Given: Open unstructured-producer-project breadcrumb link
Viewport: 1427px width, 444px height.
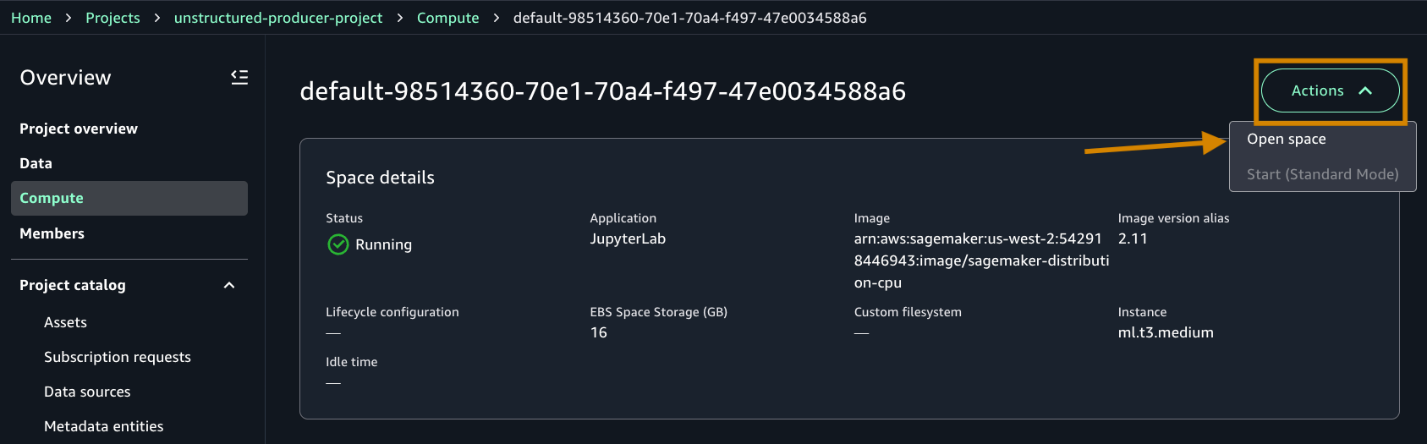Looking at the screenshot, I should [x=278, y=18].
